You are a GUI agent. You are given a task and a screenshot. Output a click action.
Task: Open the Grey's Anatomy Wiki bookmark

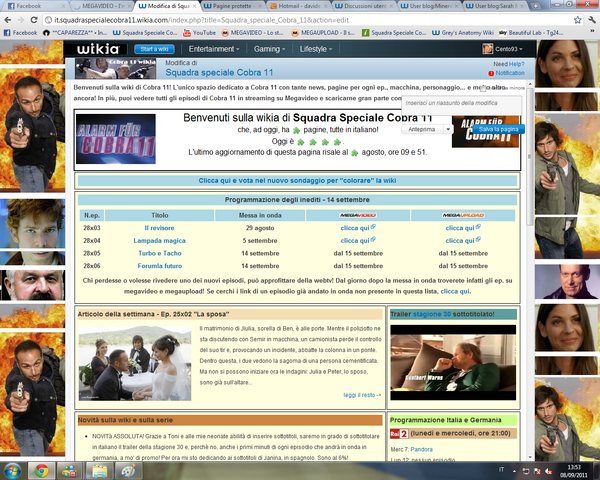pyautogui.click(x=463, y=33)
